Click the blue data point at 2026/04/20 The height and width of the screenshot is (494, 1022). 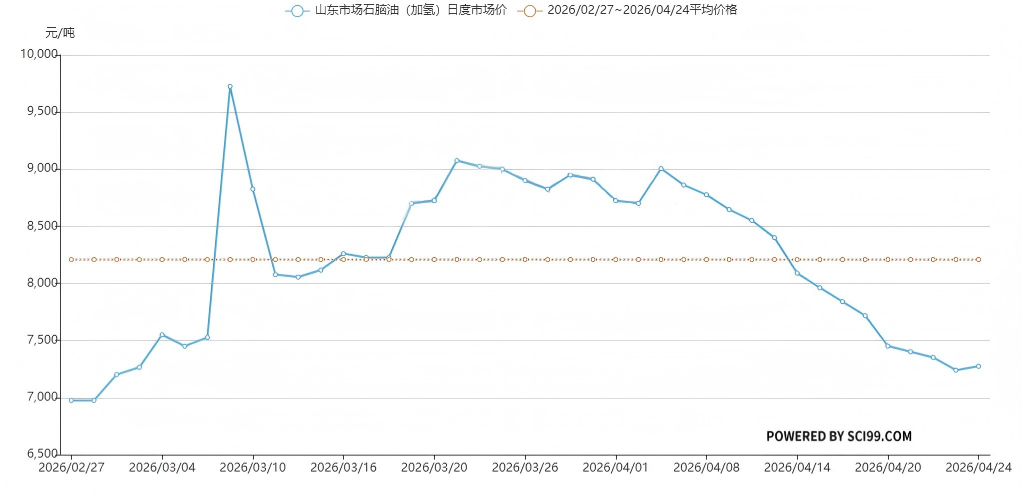[888, 346]
